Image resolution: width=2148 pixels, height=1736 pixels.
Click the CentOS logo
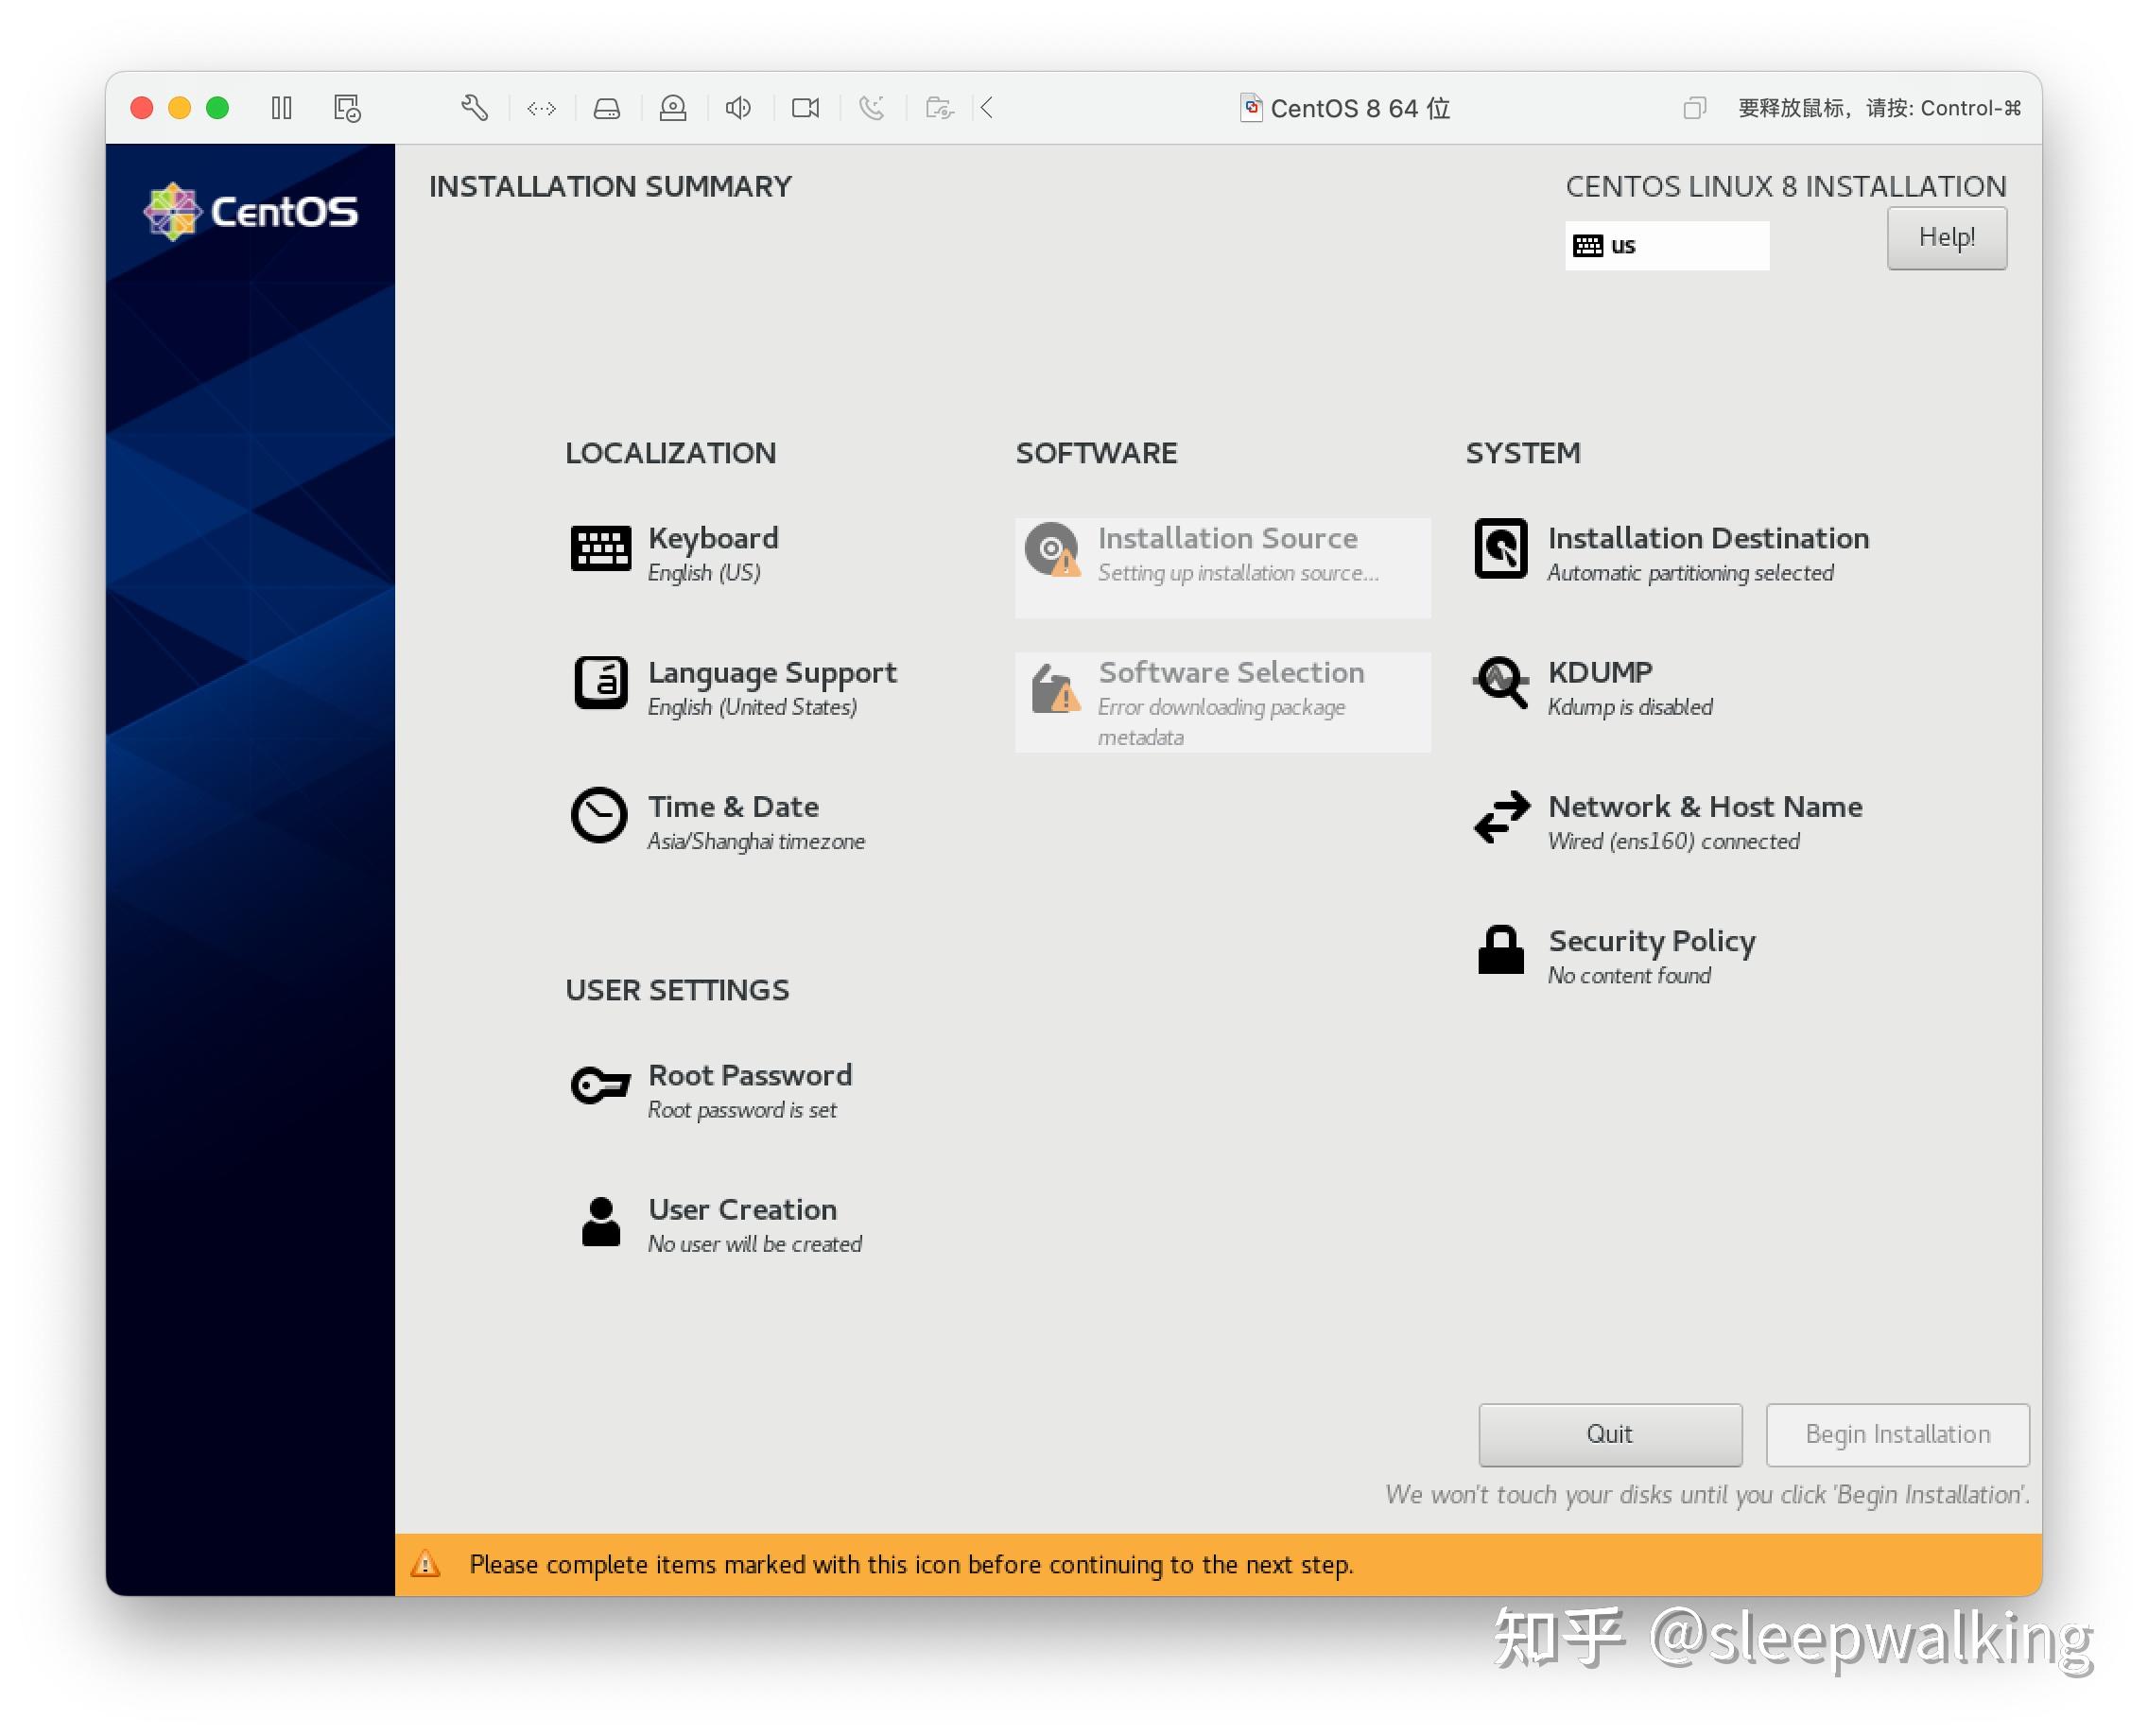pyautogui.click(x=250, y=211)
